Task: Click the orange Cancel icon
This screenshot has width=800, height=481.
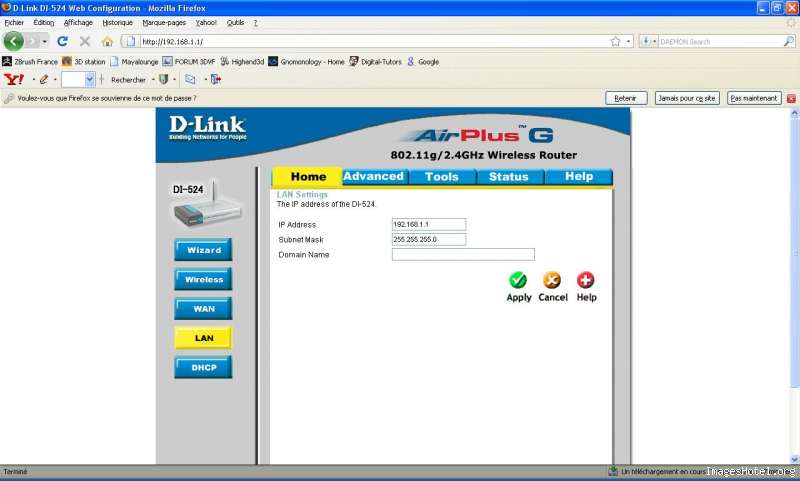Action: point(552,281)
